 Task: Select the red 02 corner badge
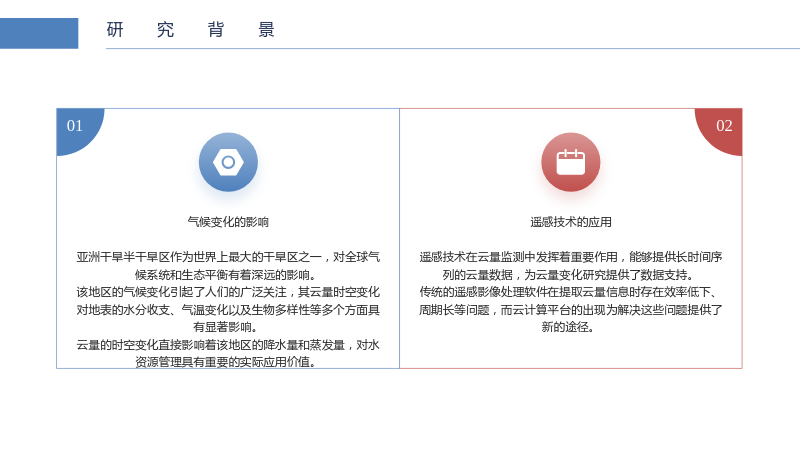[x=718, y=132]
